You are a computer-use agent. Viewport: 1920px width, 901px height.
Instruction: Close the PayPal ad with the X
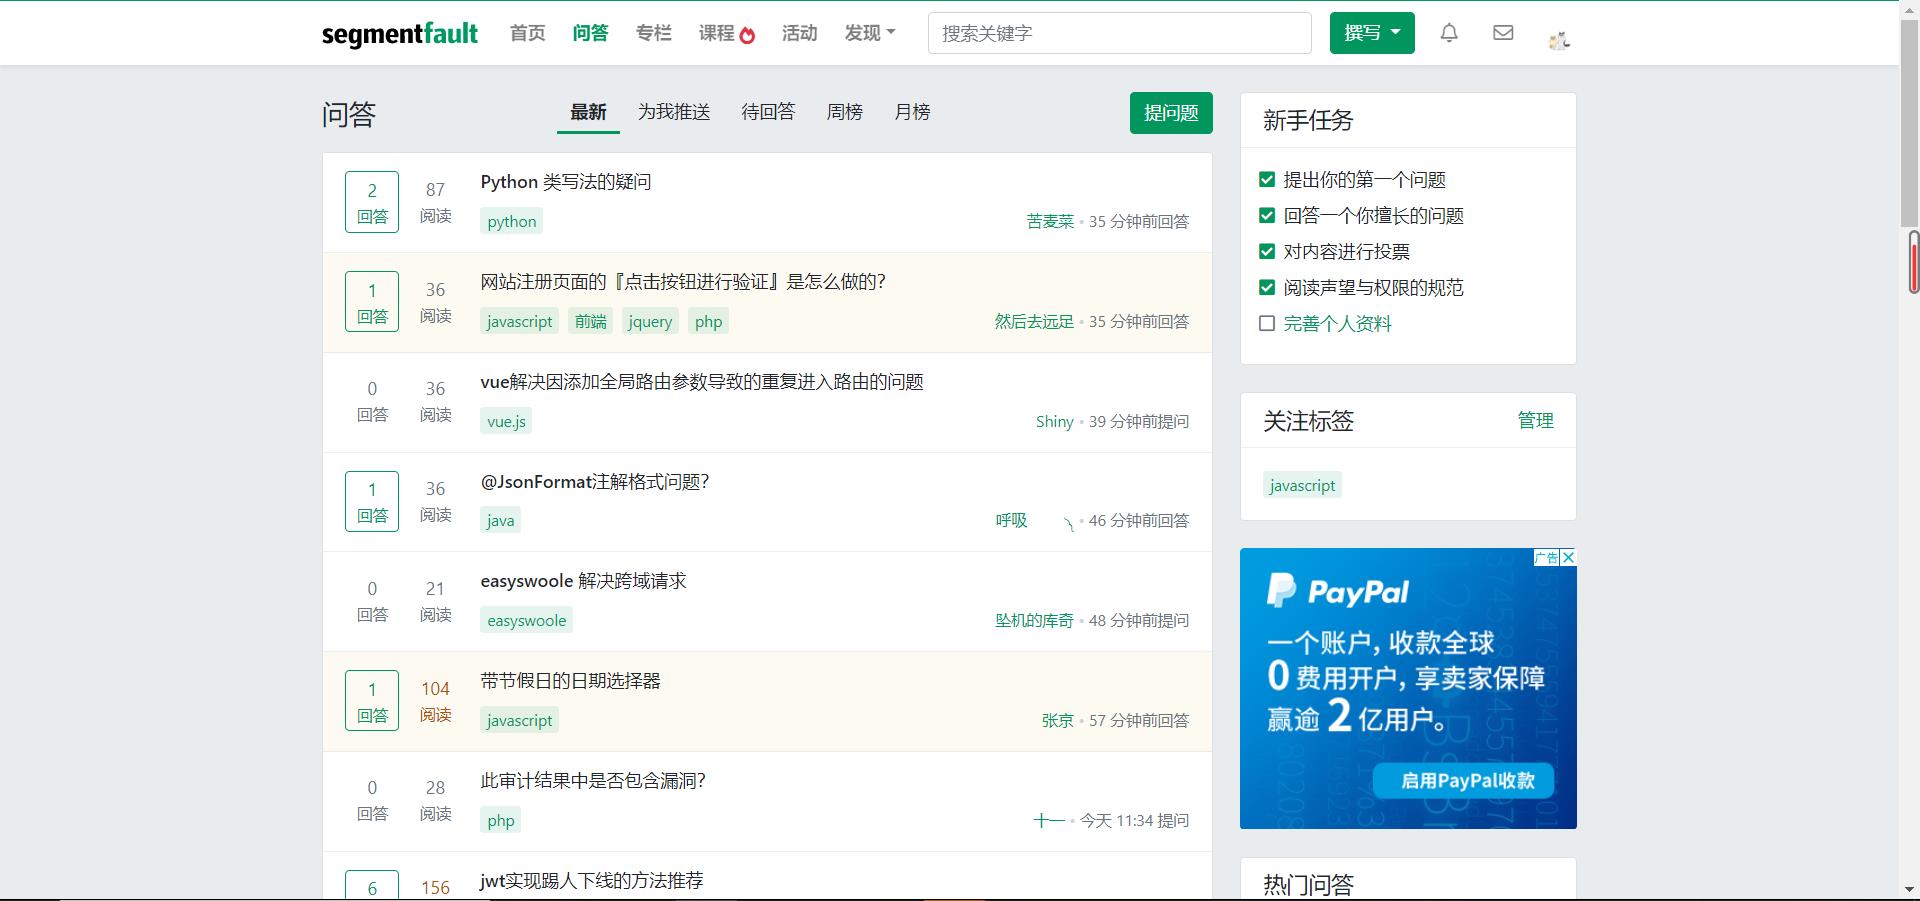click(1568, 557)
